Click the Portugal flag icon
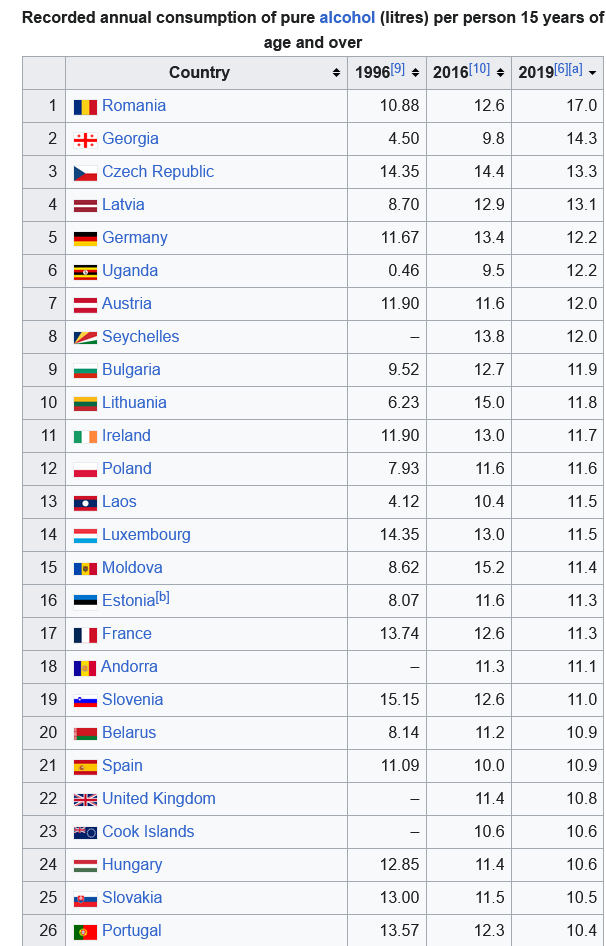Image resolution: width=606 pixels, height=946 pixels. click(x=85, y=932)
